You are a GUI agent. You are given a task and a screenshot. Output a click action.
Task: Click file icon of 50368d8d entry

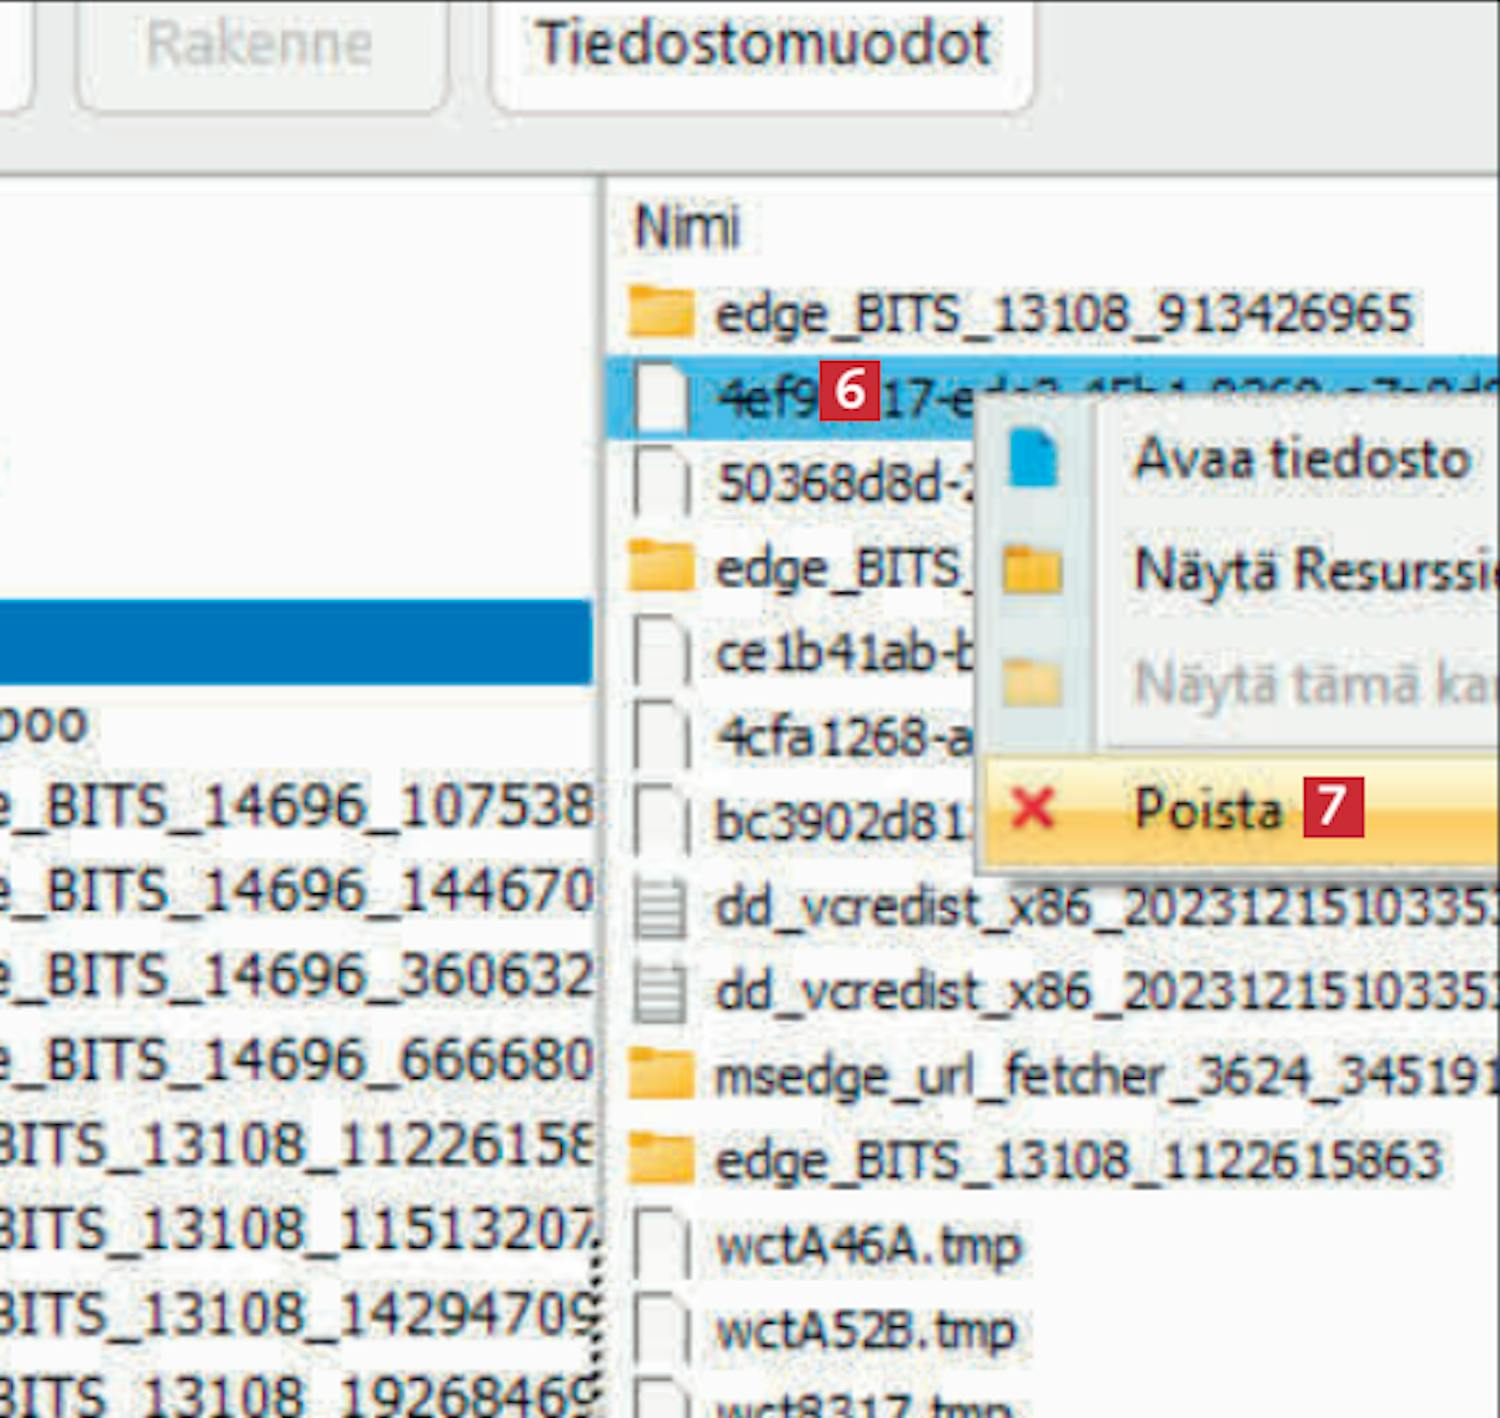click(x=661, y=483)
